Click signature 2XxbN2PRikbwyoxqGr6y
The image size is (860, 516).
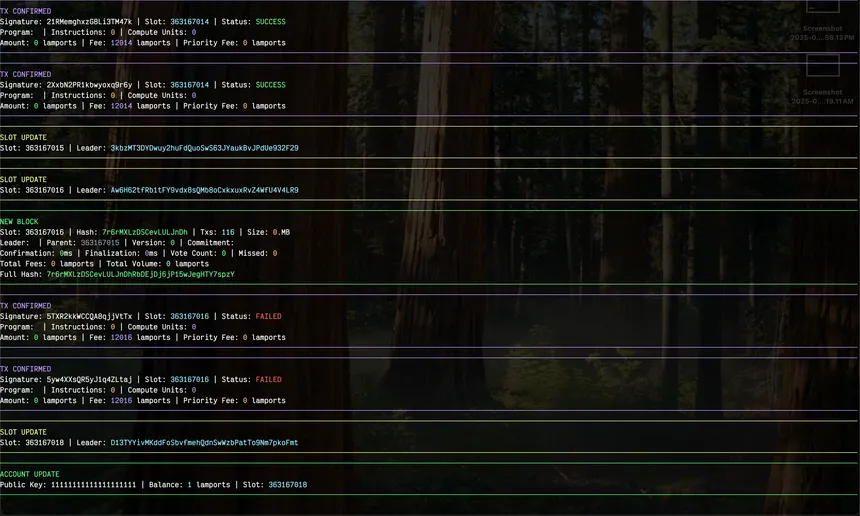(89, 85)
